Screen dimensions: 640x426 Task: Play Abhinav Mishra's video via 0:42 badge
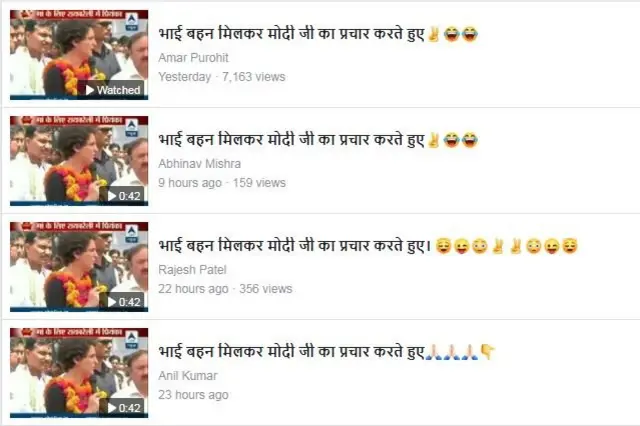[x=124, y=196]
